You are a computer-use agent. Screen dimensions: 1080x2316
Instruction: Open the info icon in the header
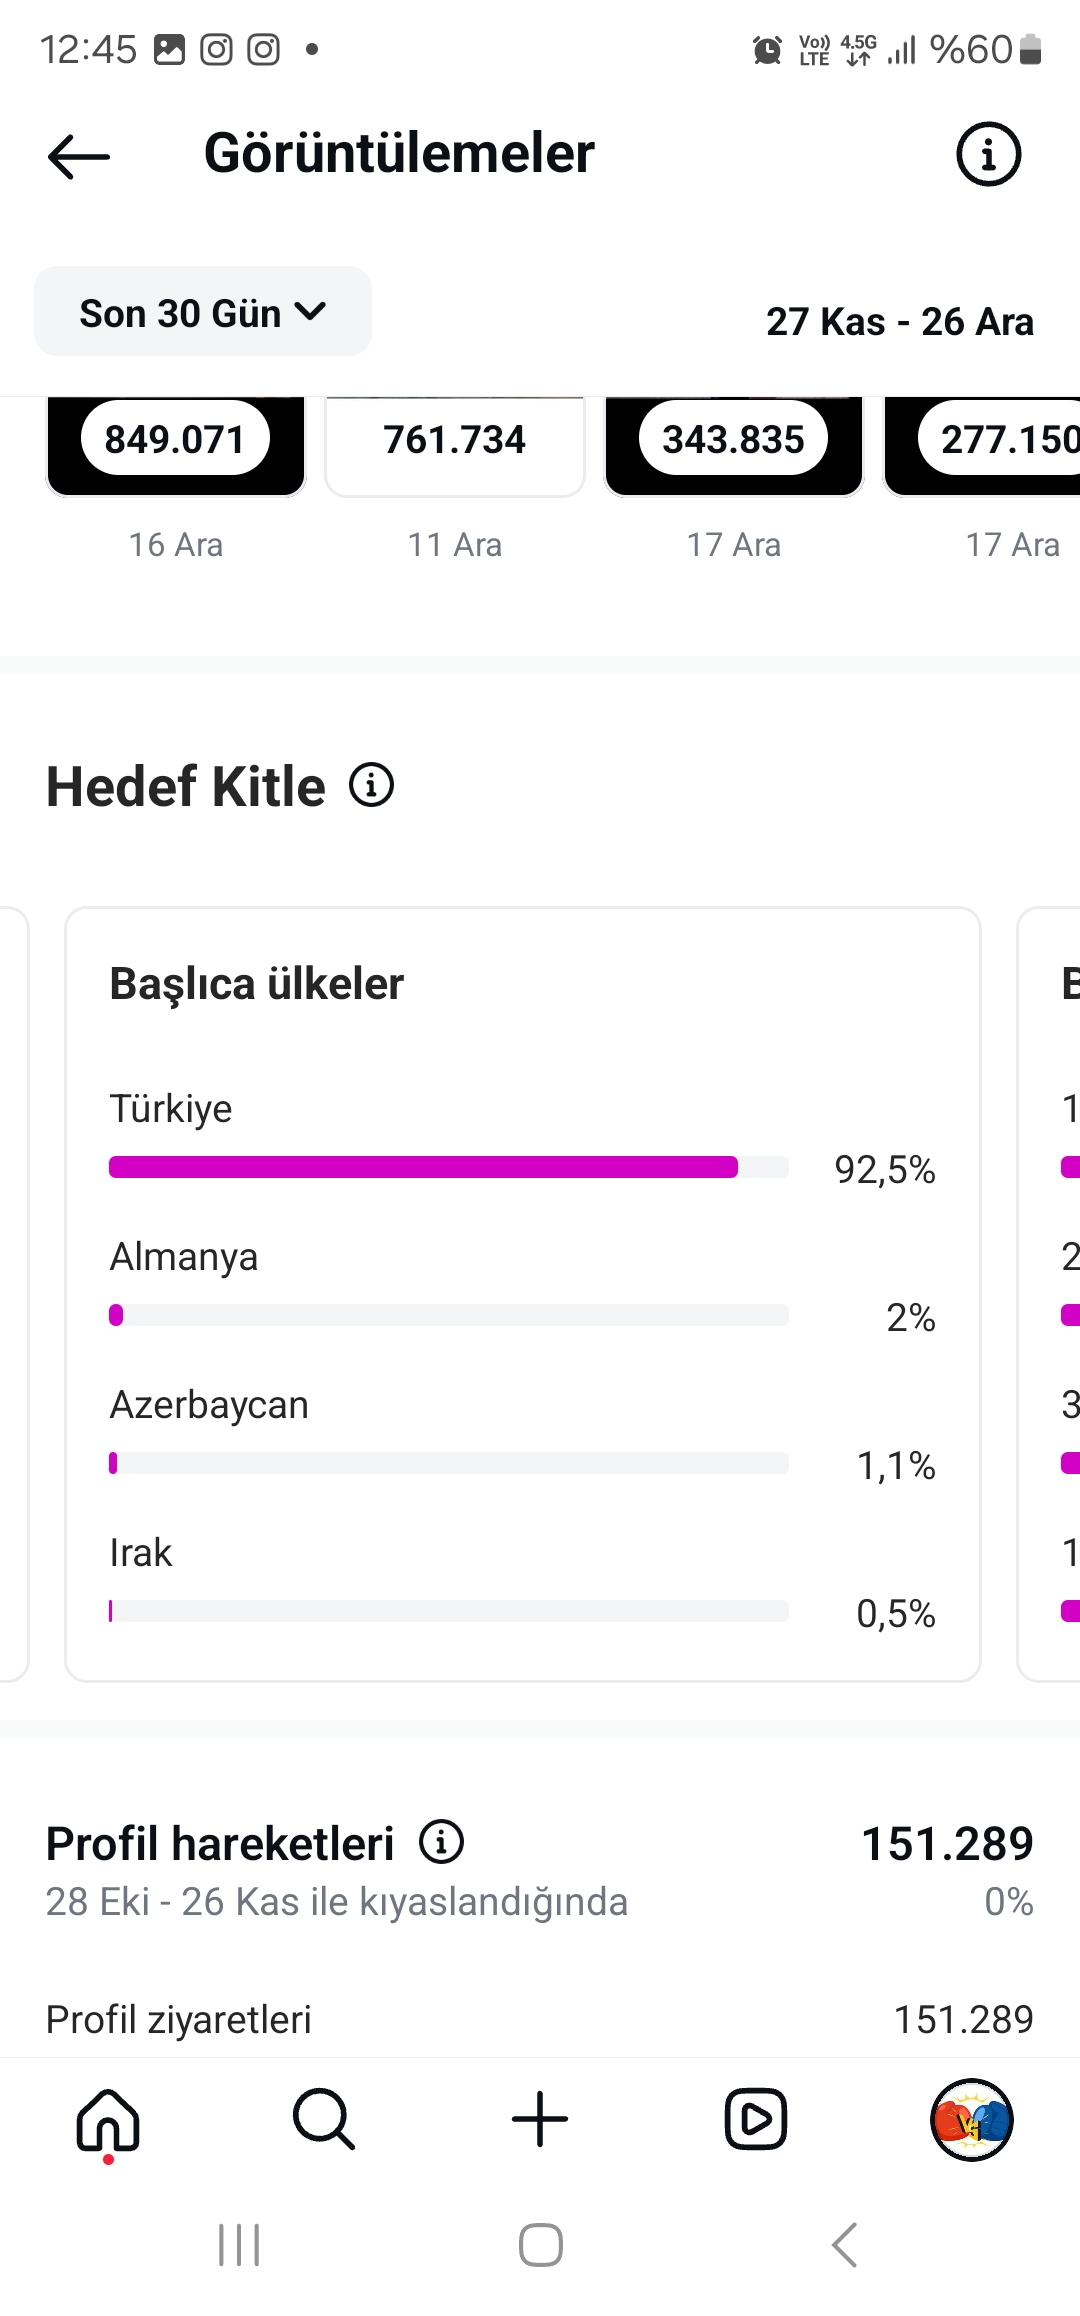(x=988, y=155)
